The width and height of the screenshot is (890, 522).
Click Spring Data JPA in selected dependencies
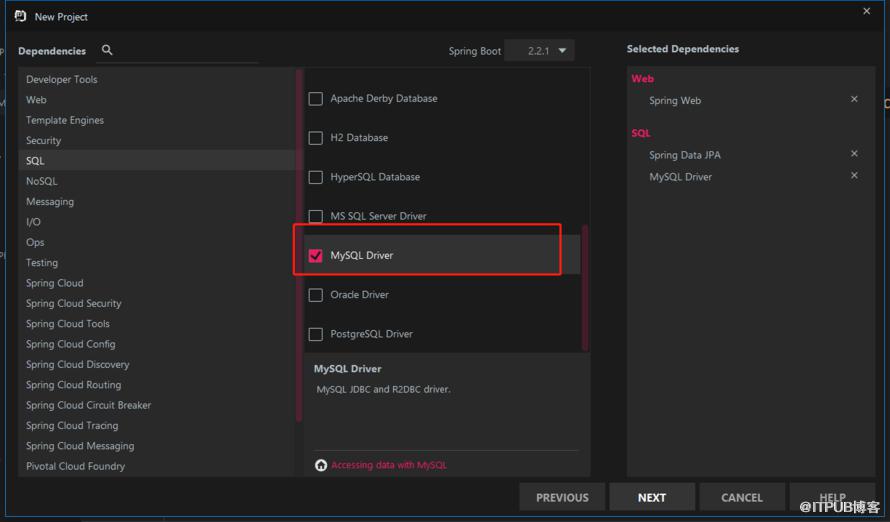[685, 155]
